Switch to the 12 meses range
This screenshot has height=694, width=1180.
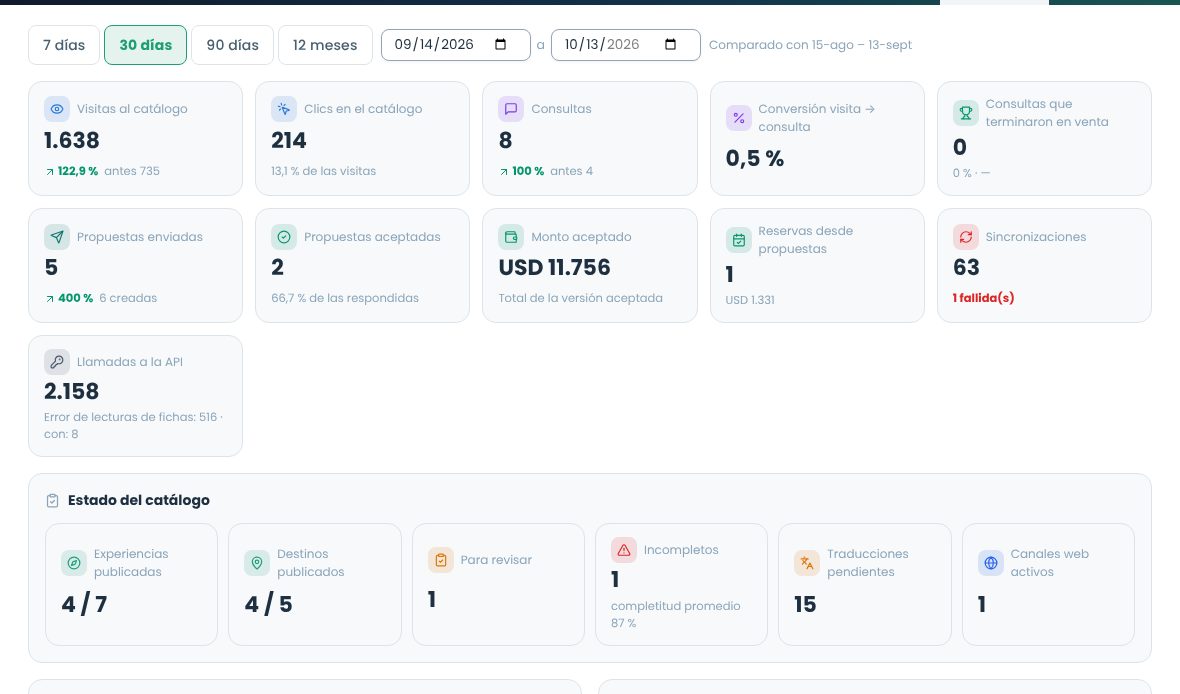325,45
